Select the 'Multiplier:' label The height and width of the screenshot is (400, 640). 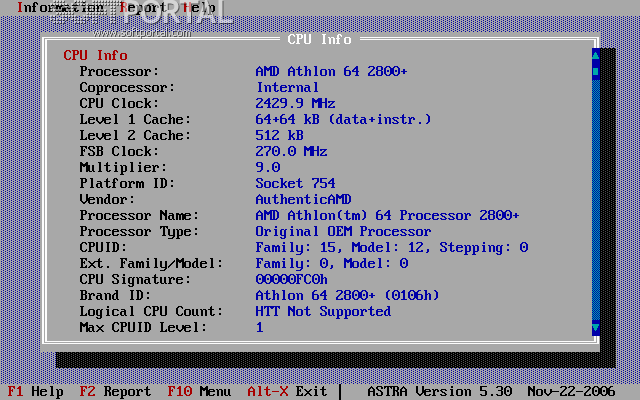[x=123, y=167]
